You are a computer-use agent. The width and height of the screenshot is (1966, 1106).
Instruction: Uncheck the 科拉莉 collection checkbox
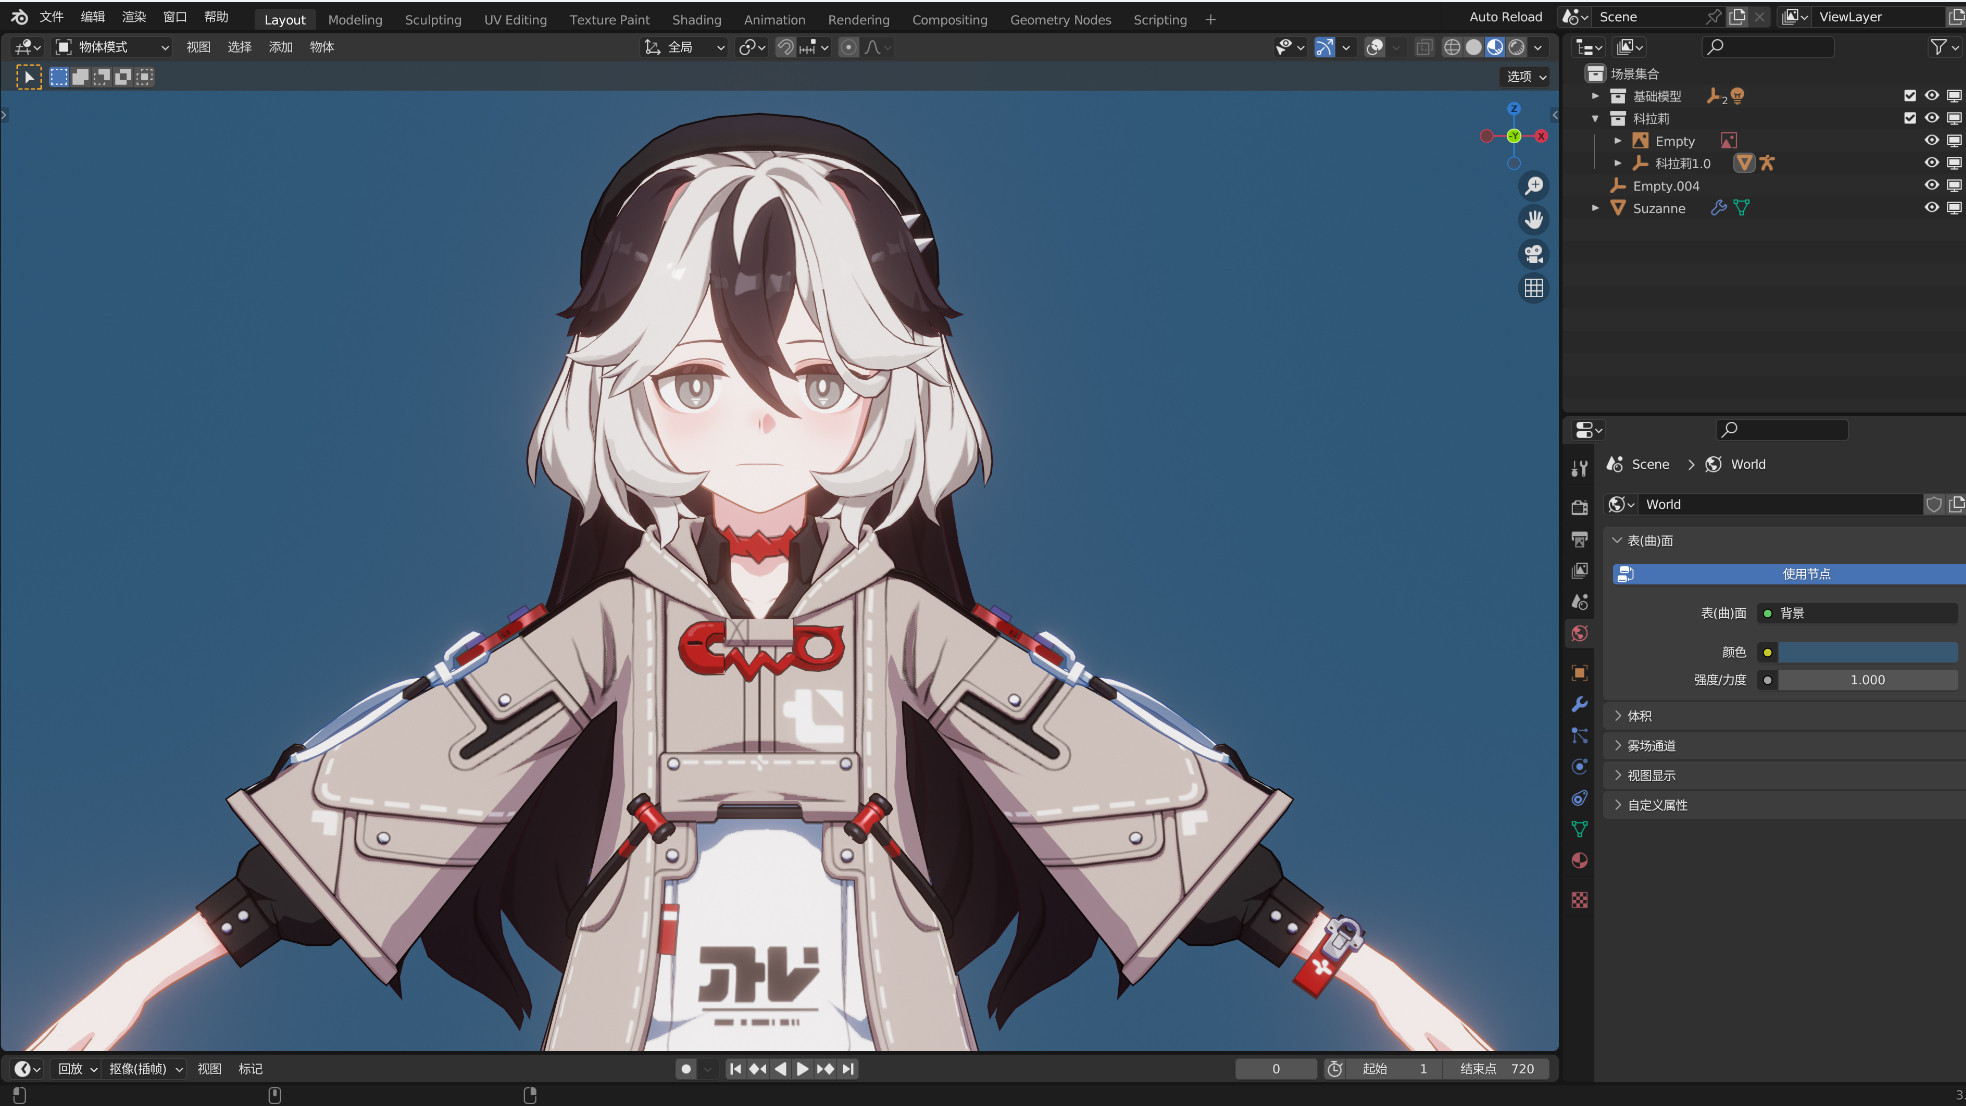[x=1910, y=118]
